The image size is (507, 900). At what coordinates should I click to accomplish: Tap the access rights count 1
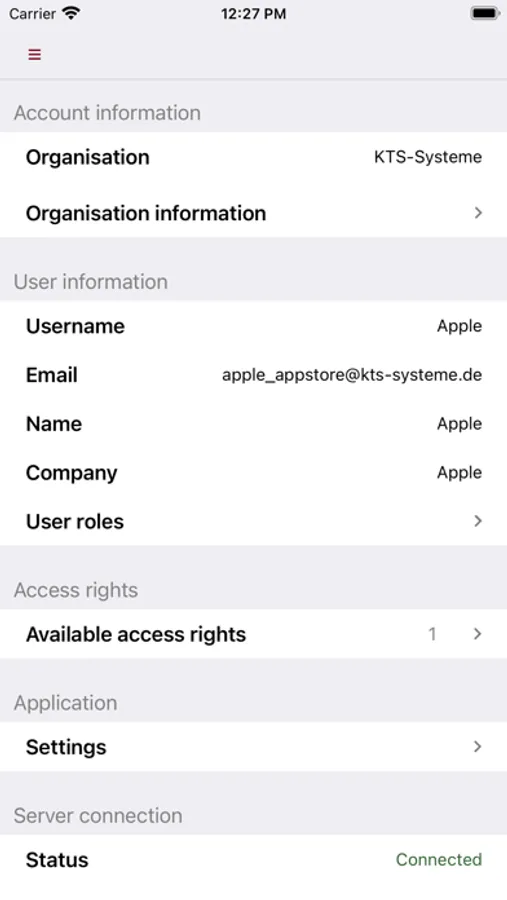pos(432,634)
